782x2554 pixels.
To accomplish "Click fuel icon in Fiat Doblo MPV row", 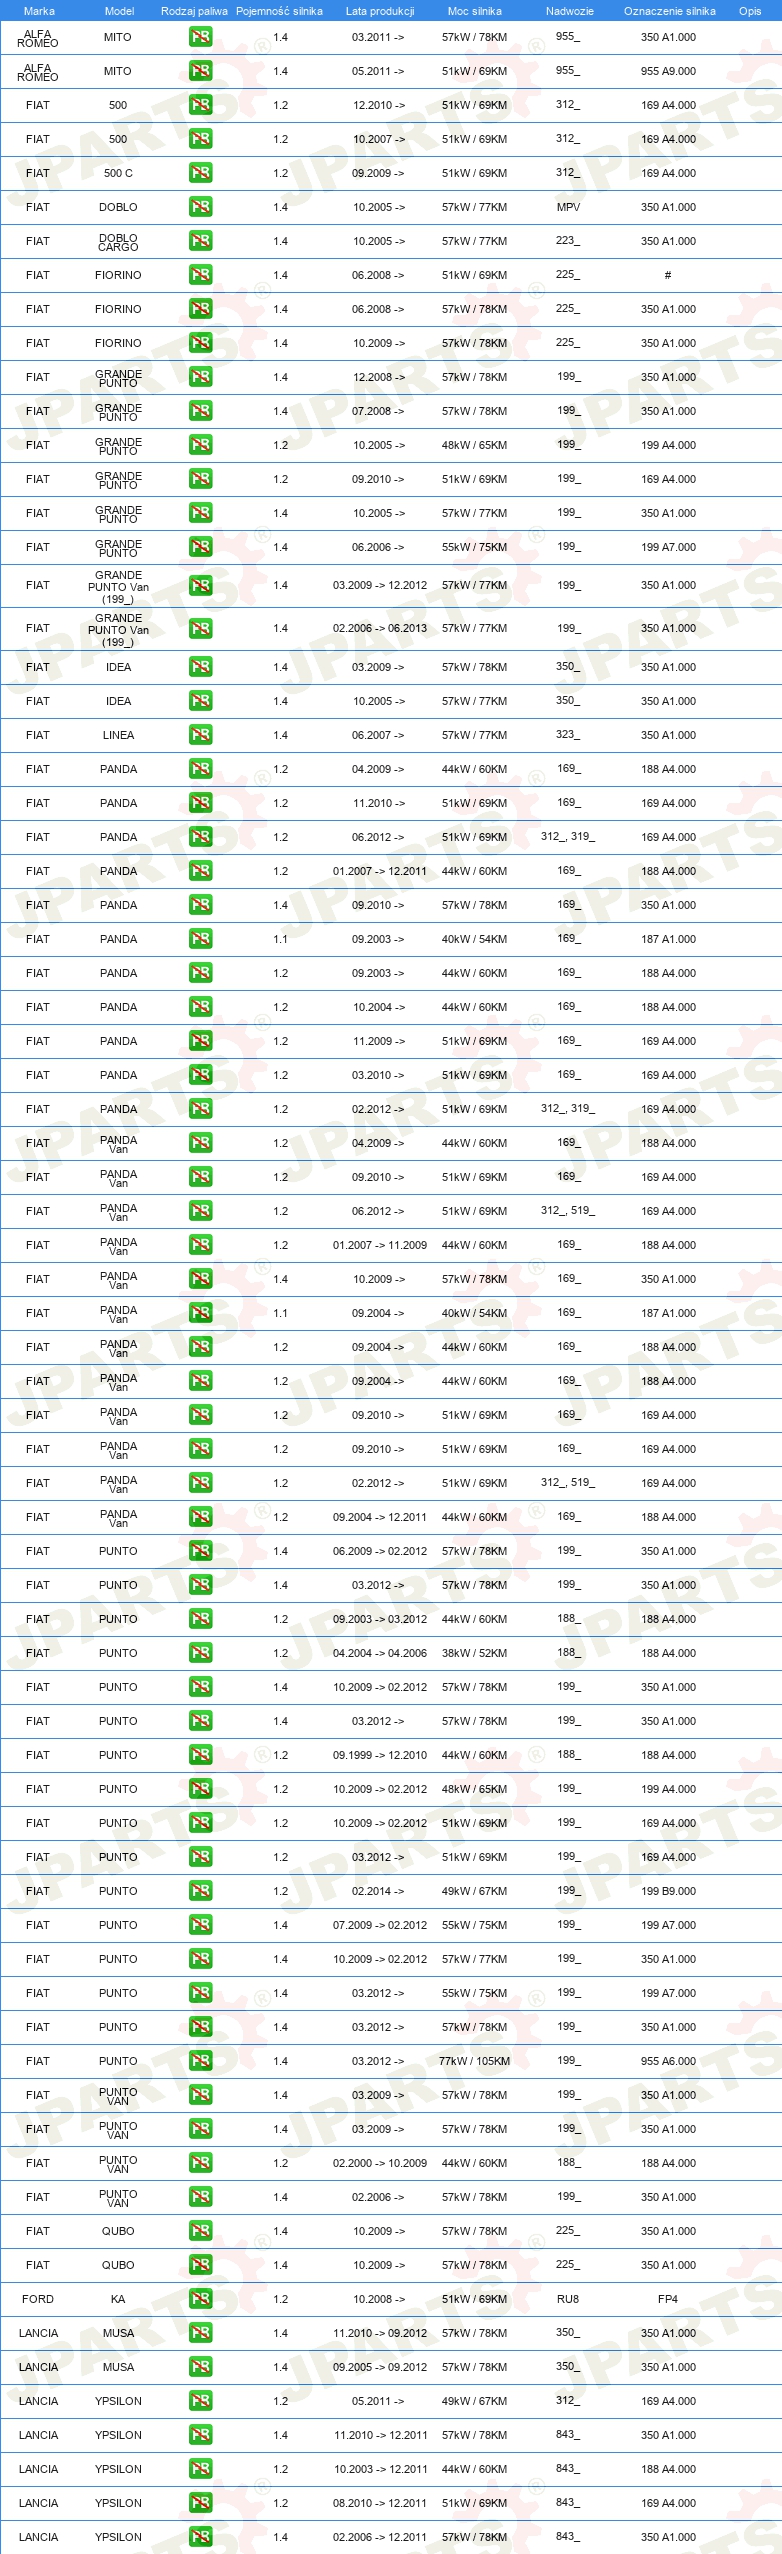I will click(x=200, y=207).
